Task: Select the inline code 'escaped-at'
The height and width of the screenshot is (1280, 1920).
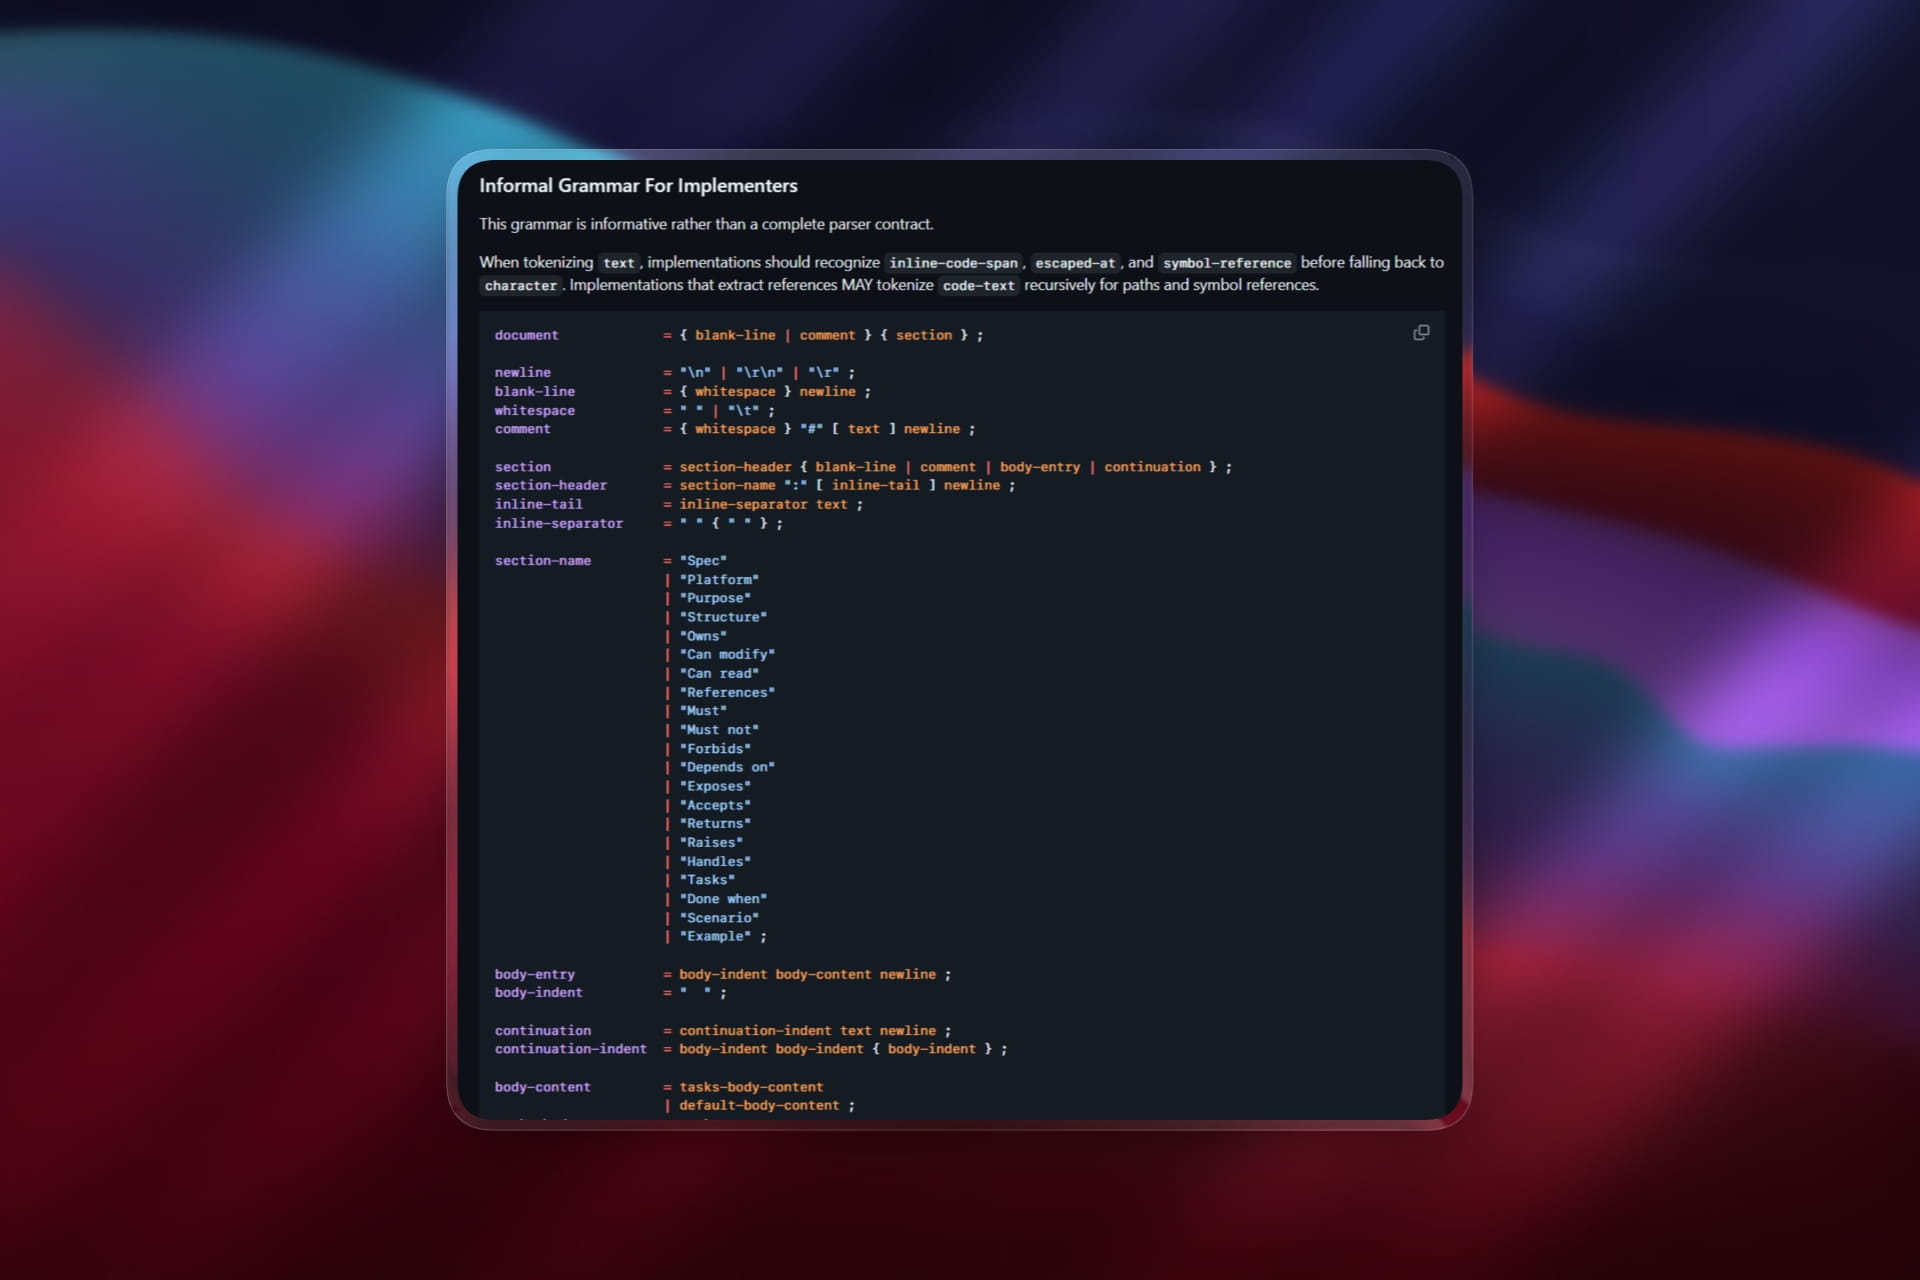Action: click(1075, 263)
